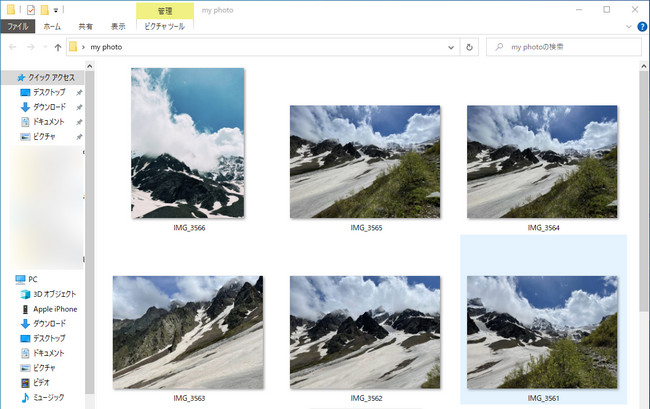Click the pin icon beside ドキュメント
Viewport: 650px width, 409px height.
pos(79,122)
